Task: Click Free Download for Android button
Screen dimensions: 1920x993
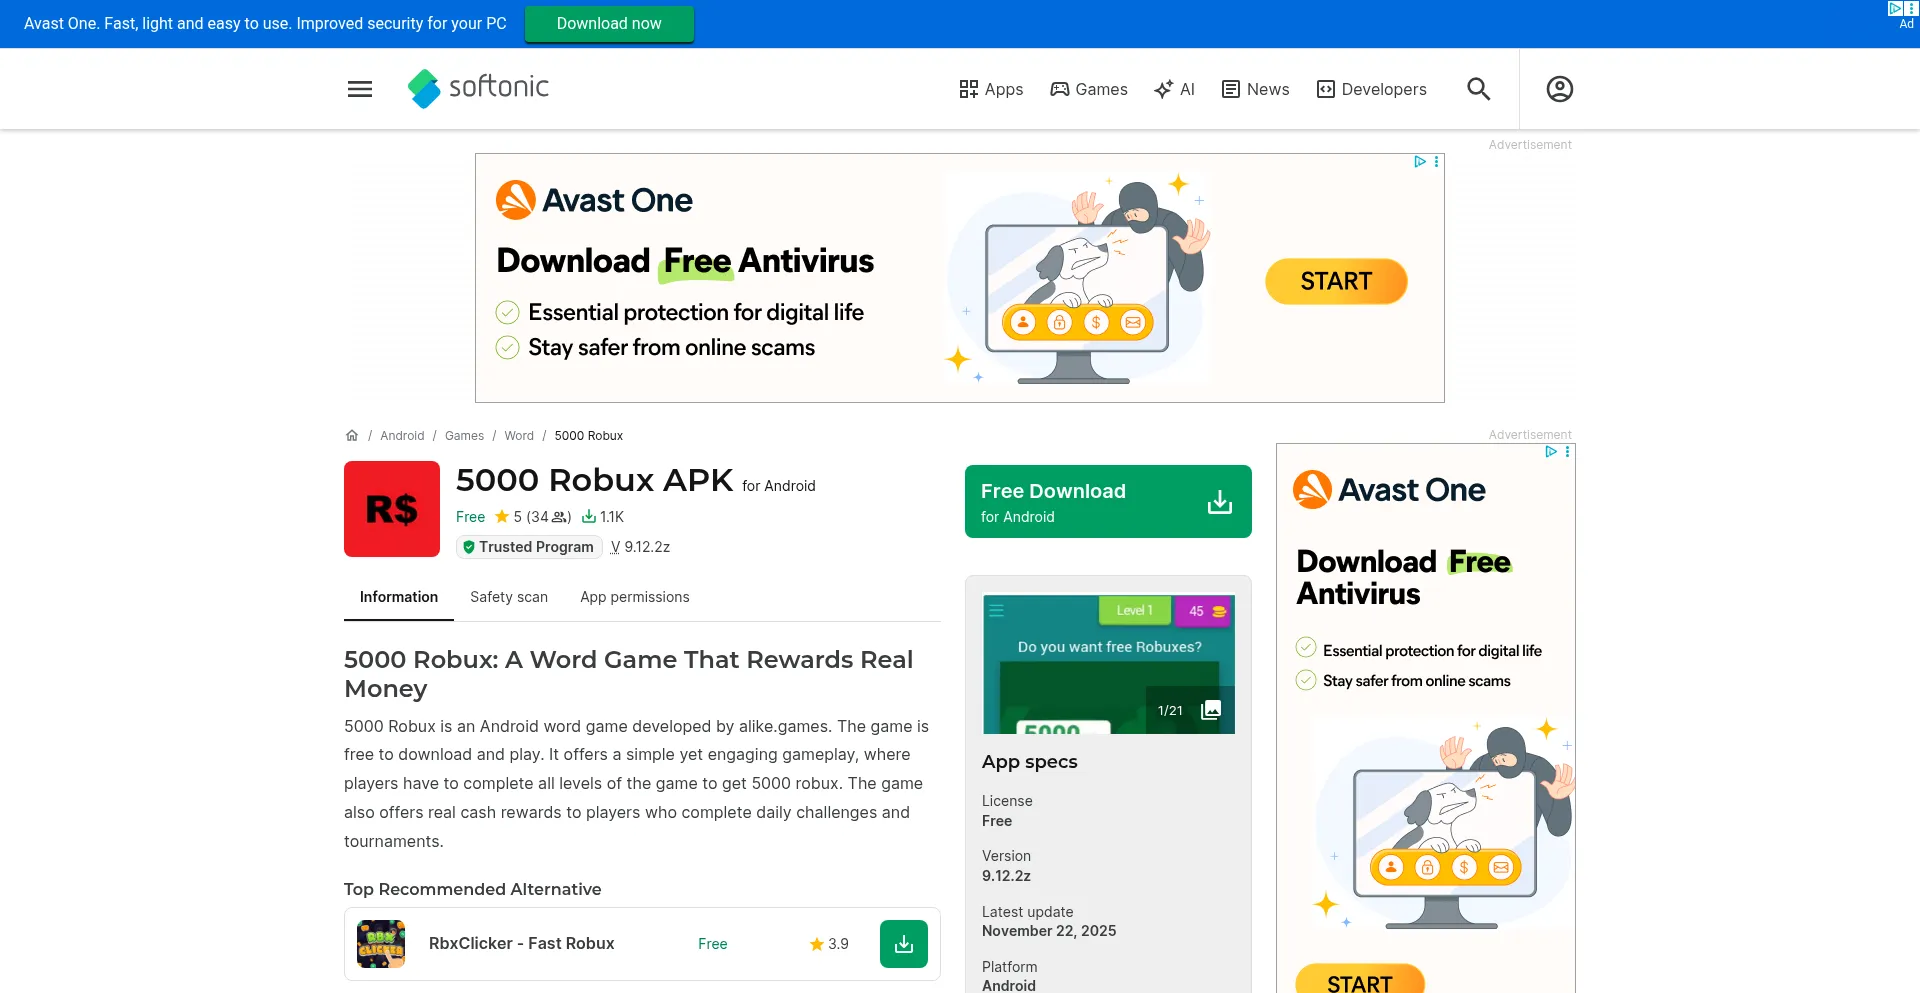Action: click(x=1108, y=501)
